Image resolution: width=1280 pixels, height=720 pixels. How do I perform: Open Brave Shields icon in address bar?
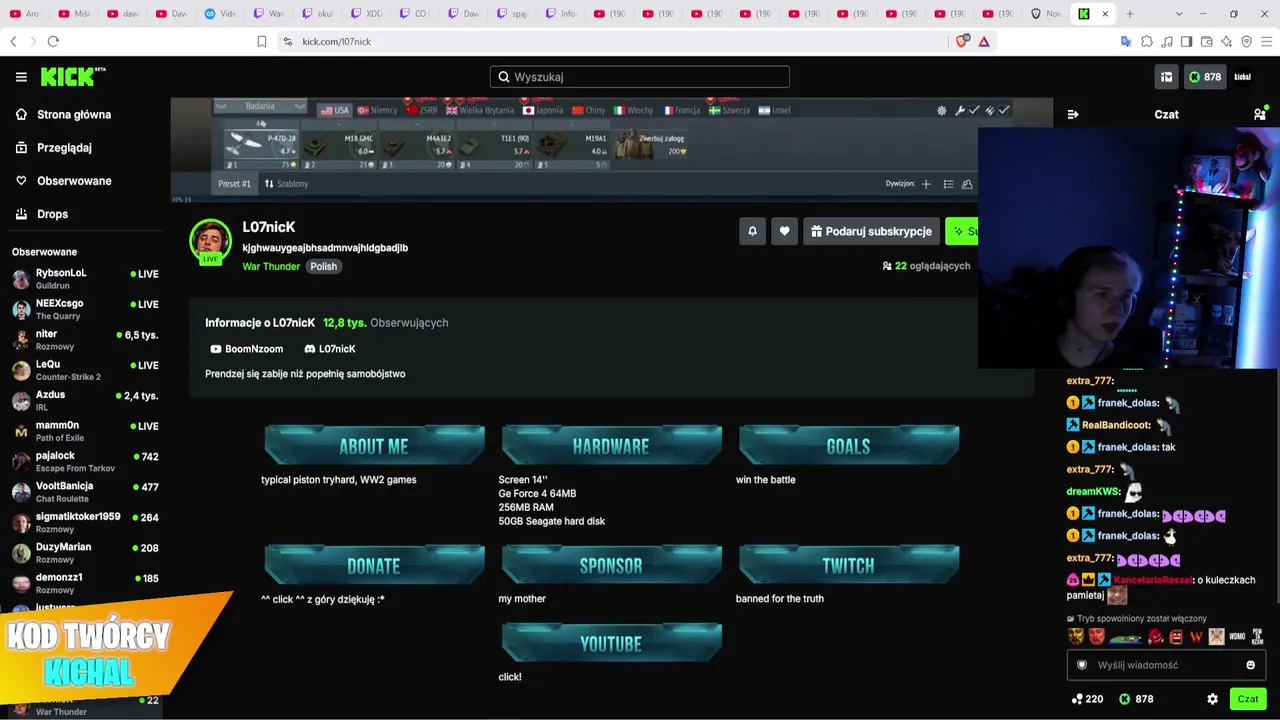(962, 41)
